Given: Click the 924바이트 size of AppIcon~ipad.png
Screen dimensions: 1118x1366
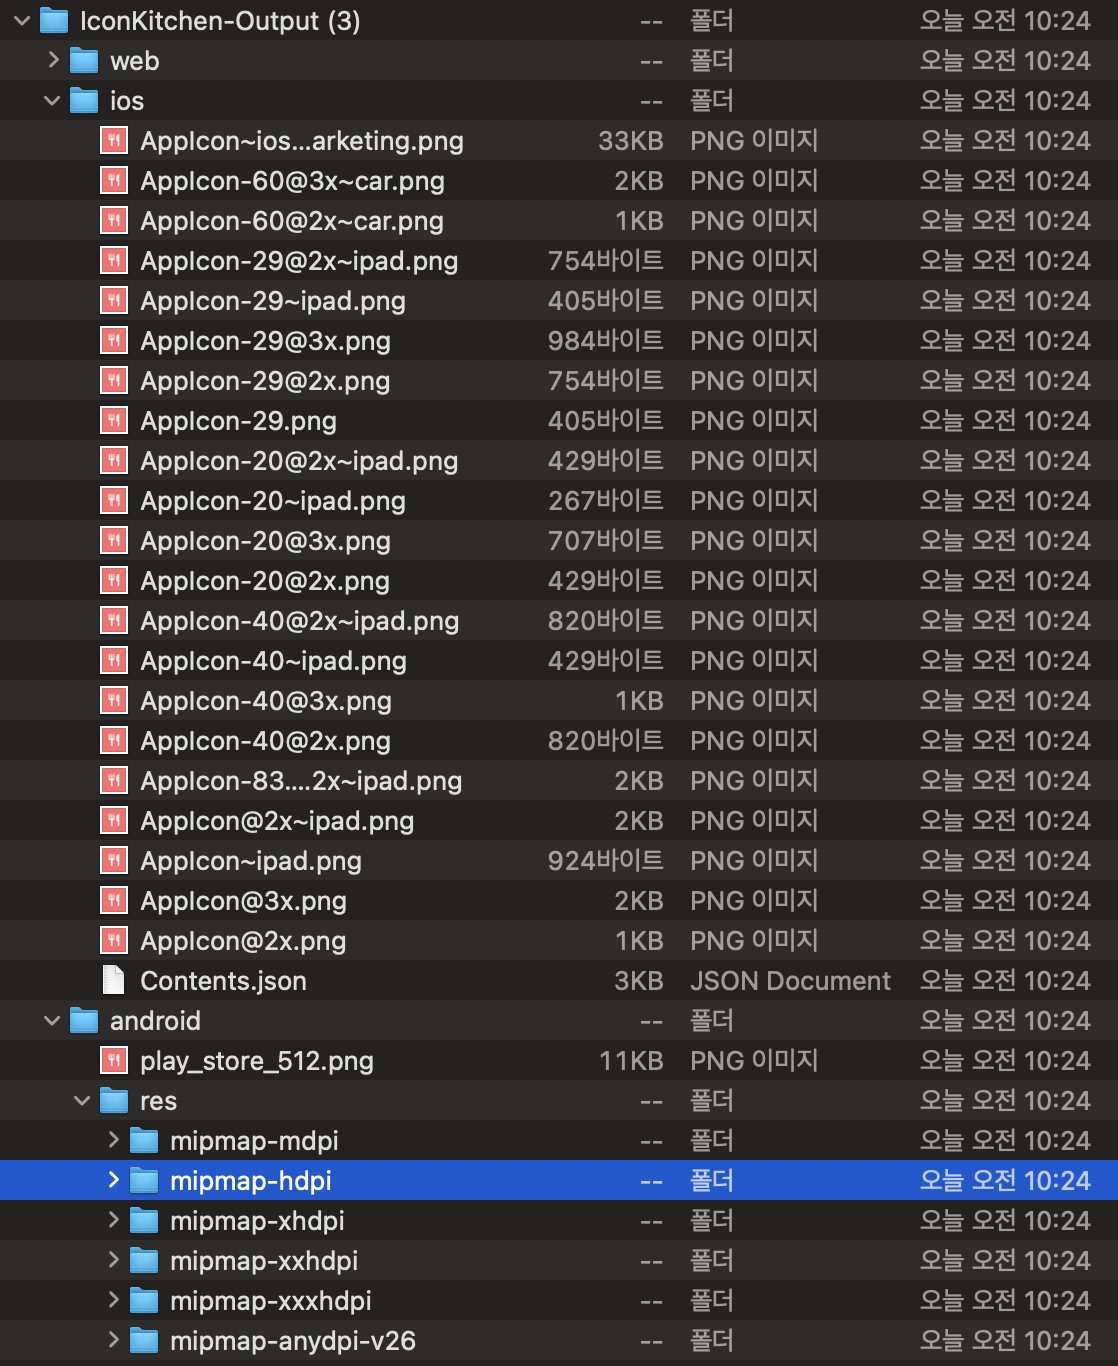Looking at the screenshot, I should coord(606,861).
